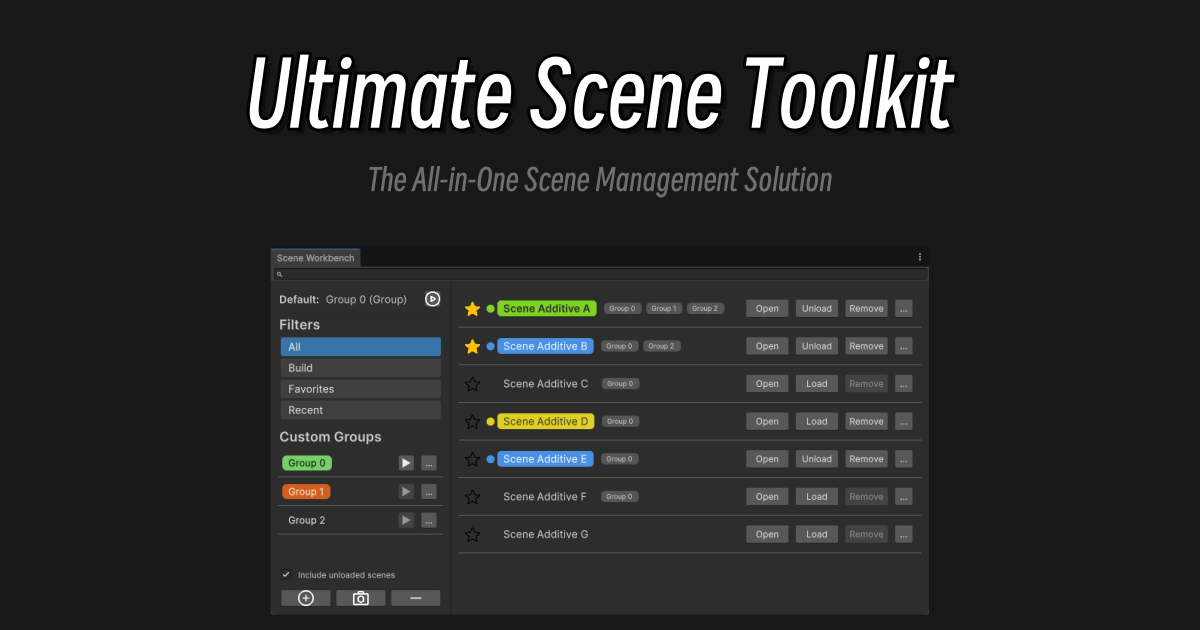Viewport: 1200px width, 630px height.
Task: Play the Group 0 custom group
Action: (x=405, y=463)
